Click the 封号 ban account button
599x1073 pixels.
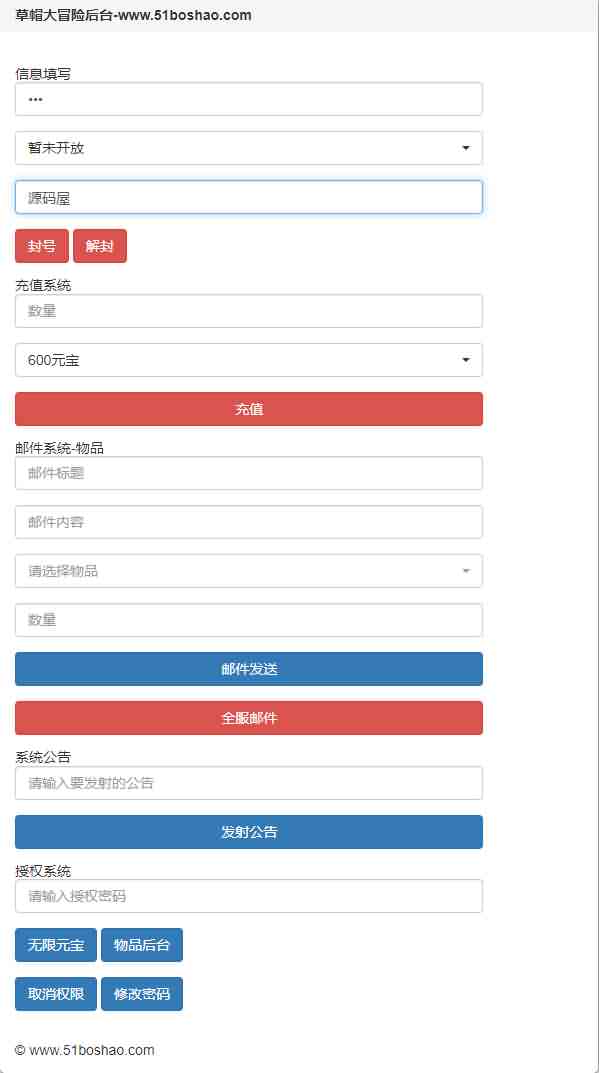(41, 245)
